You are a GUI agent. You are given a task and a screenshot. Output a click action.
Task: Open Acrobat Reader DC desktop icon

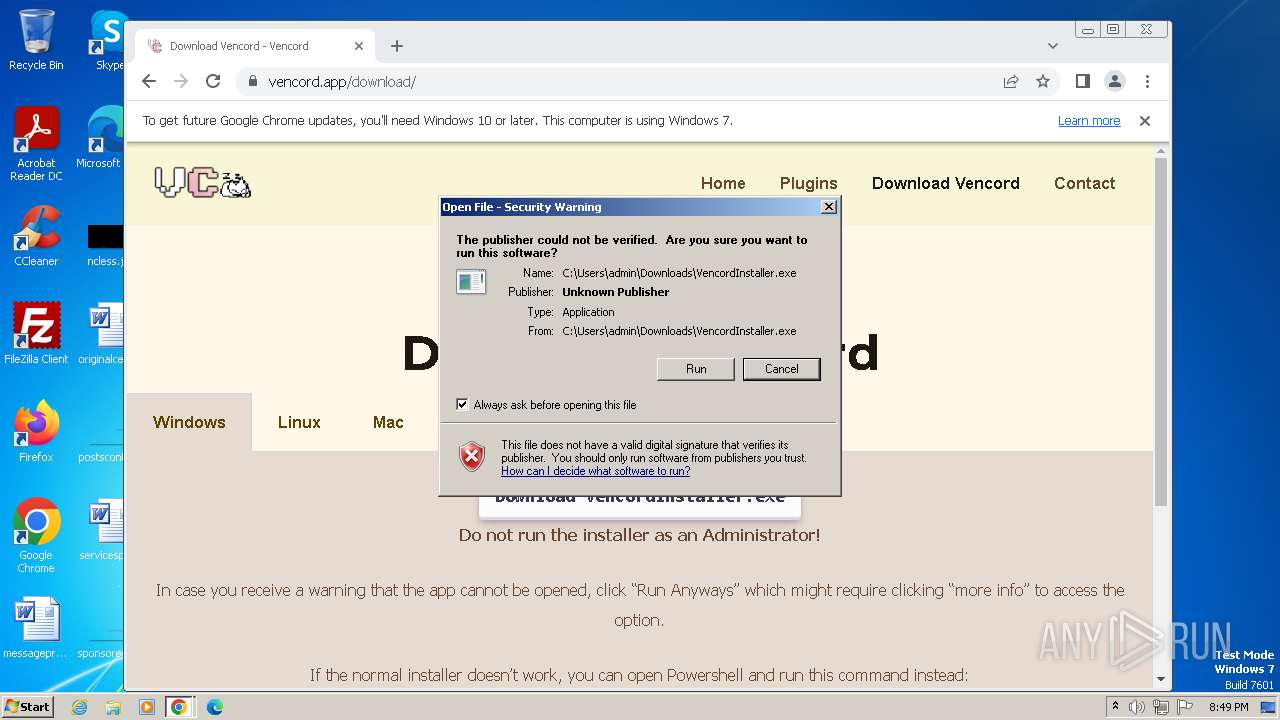pos(36,144)
